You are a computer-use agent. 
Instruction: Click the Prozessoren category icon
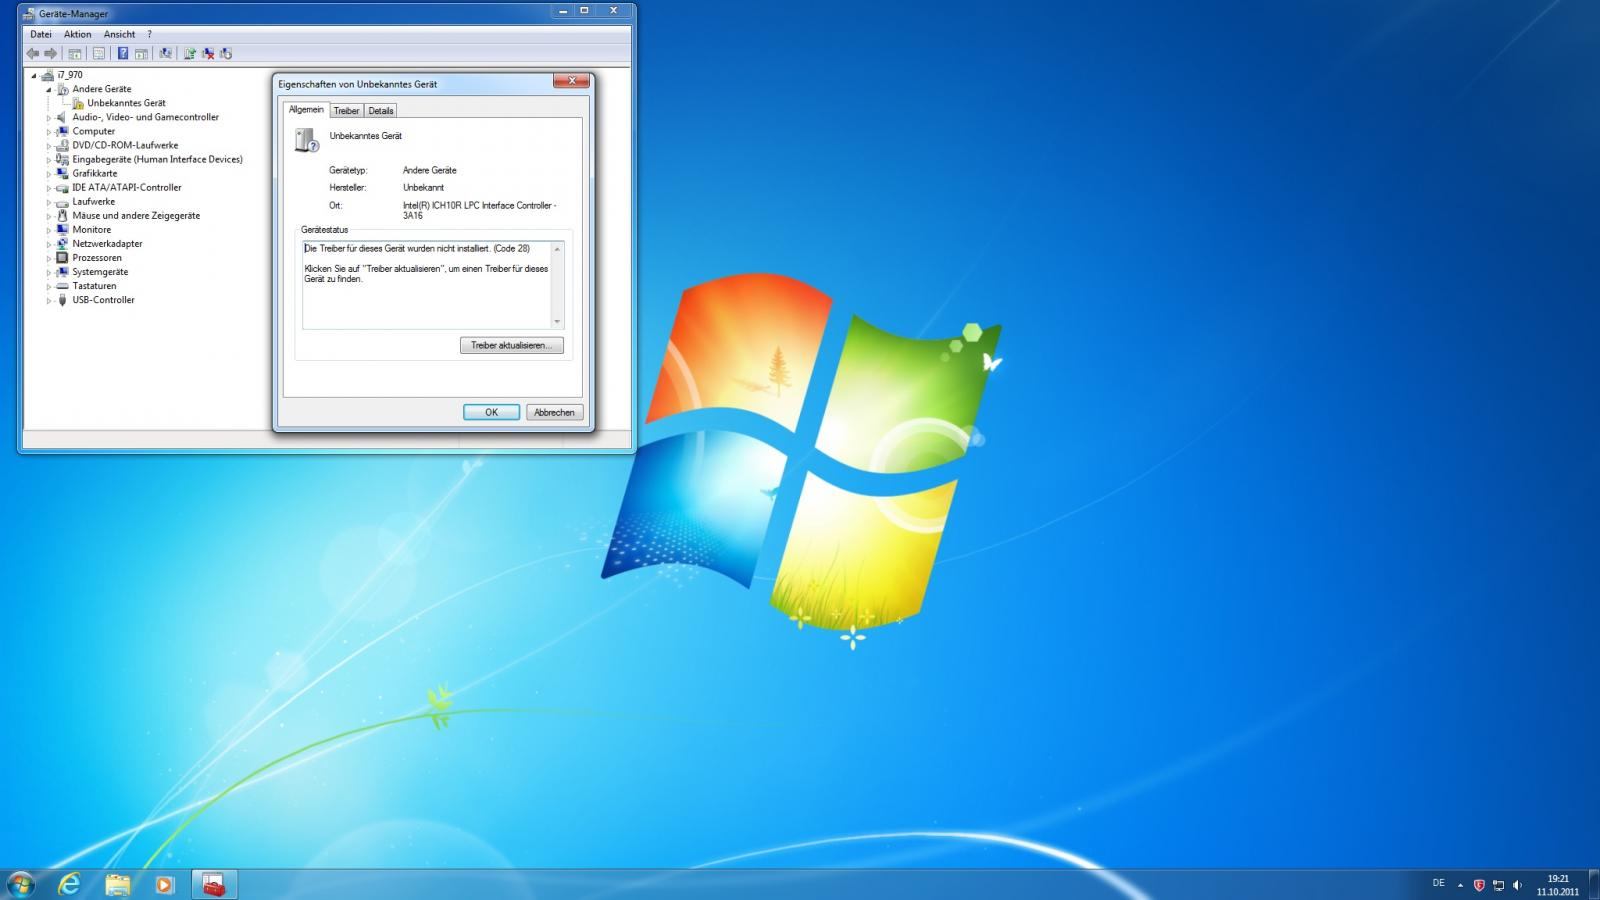tap(62, 257)
